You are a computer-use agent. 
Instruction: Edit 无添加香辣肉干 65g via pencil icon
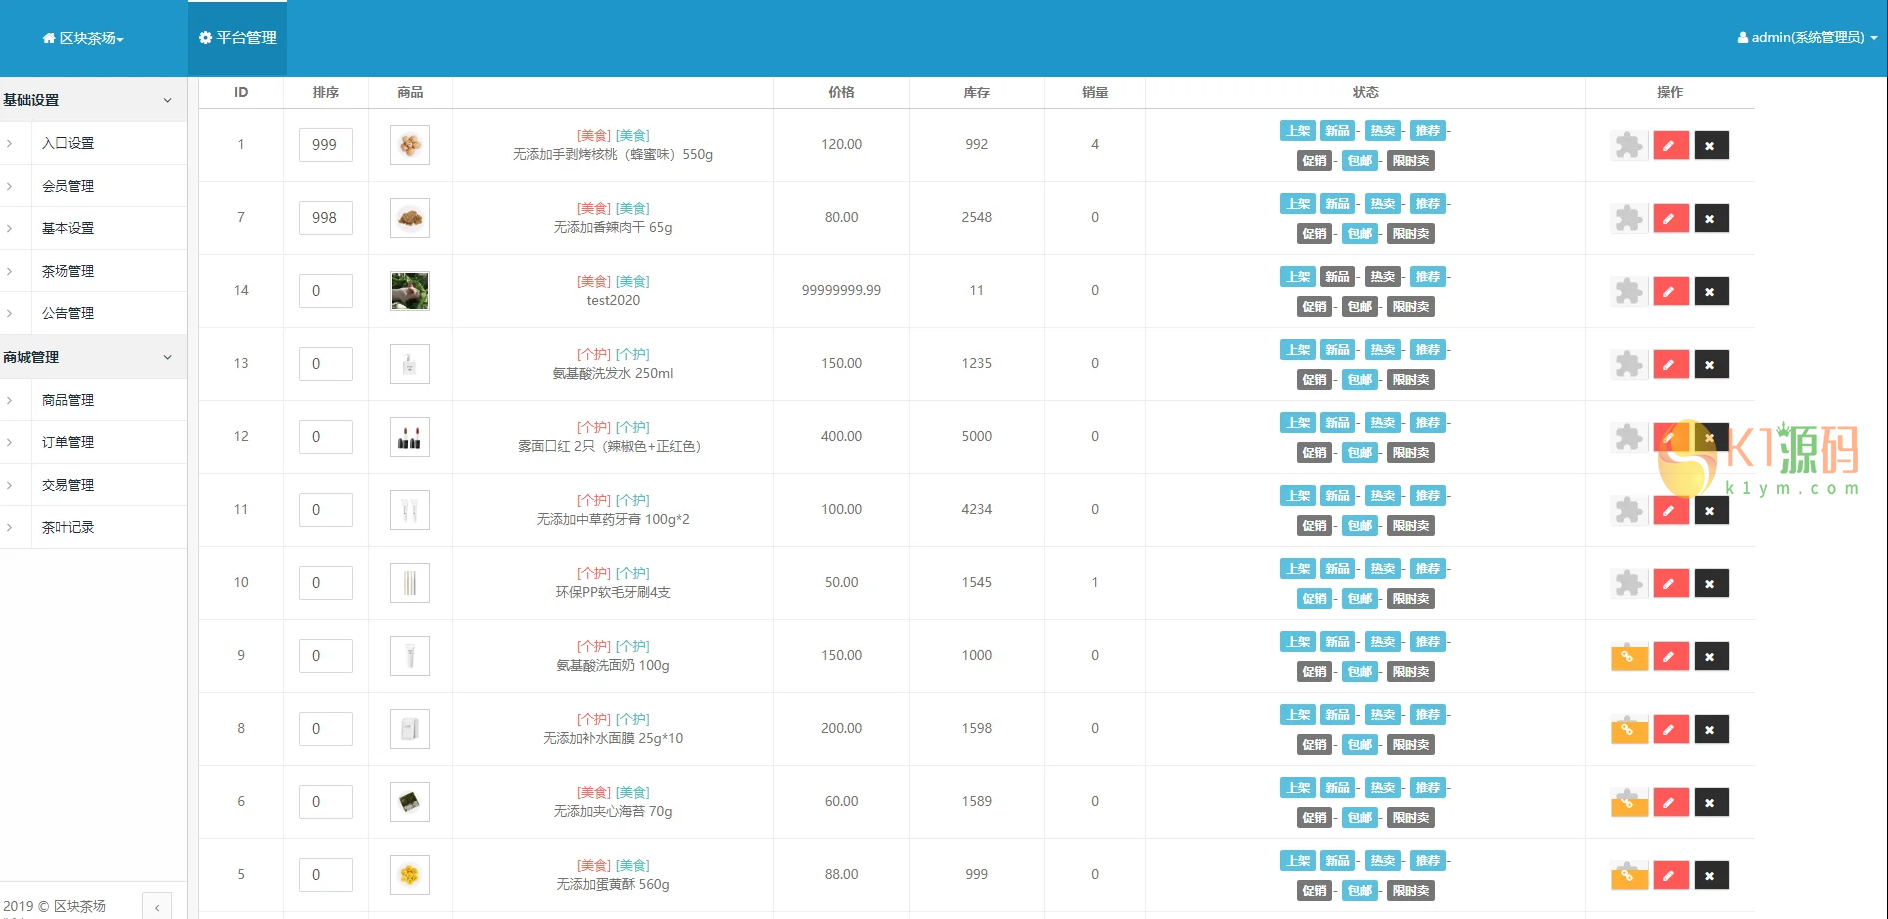(1670, 218)
